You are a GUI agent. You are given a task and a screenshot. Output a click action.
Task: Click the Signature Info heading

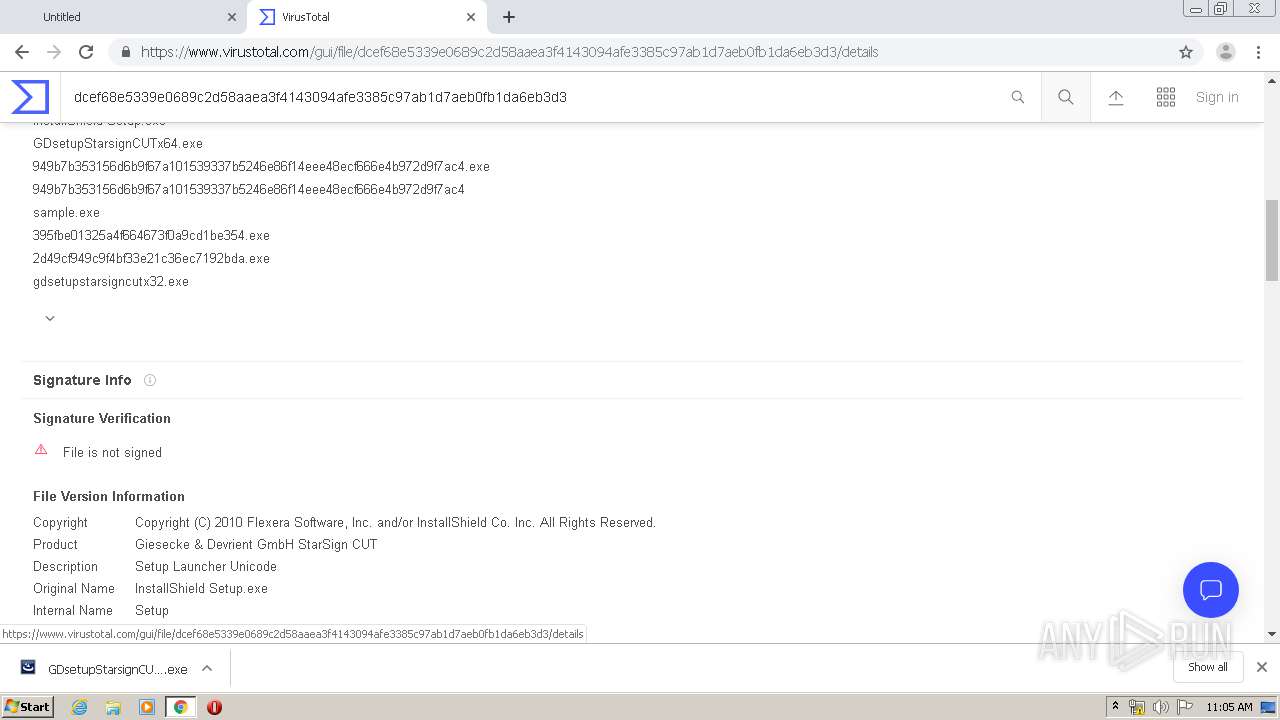point(82,380)
